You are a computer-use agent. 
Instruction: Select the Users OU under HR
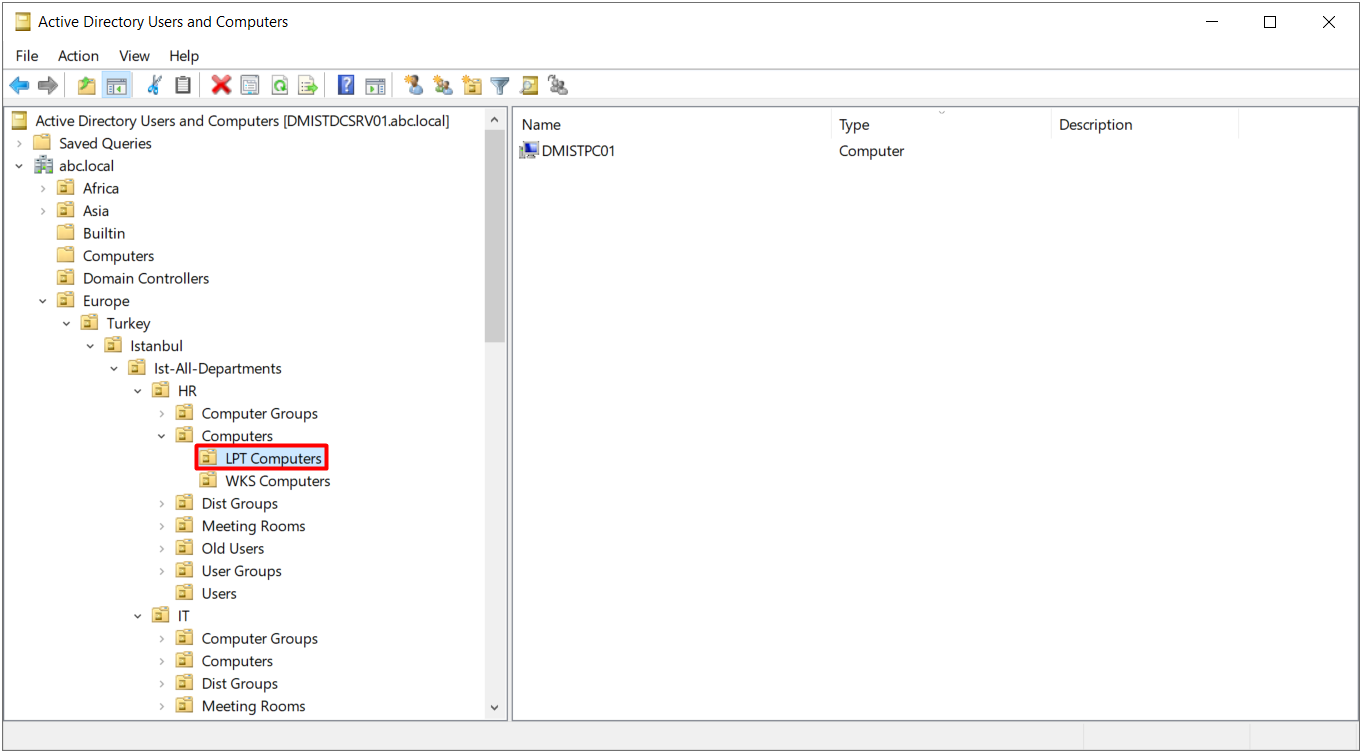click(x=219, y=593)
